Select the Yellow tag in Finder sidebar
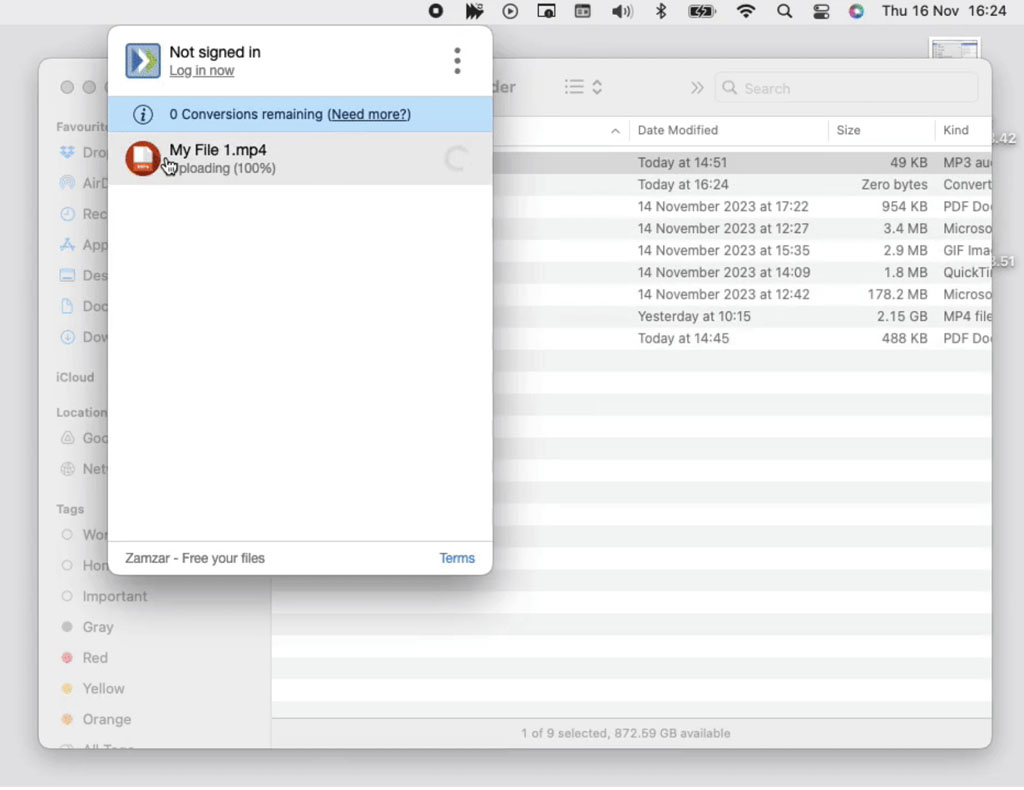 (93, 689)
